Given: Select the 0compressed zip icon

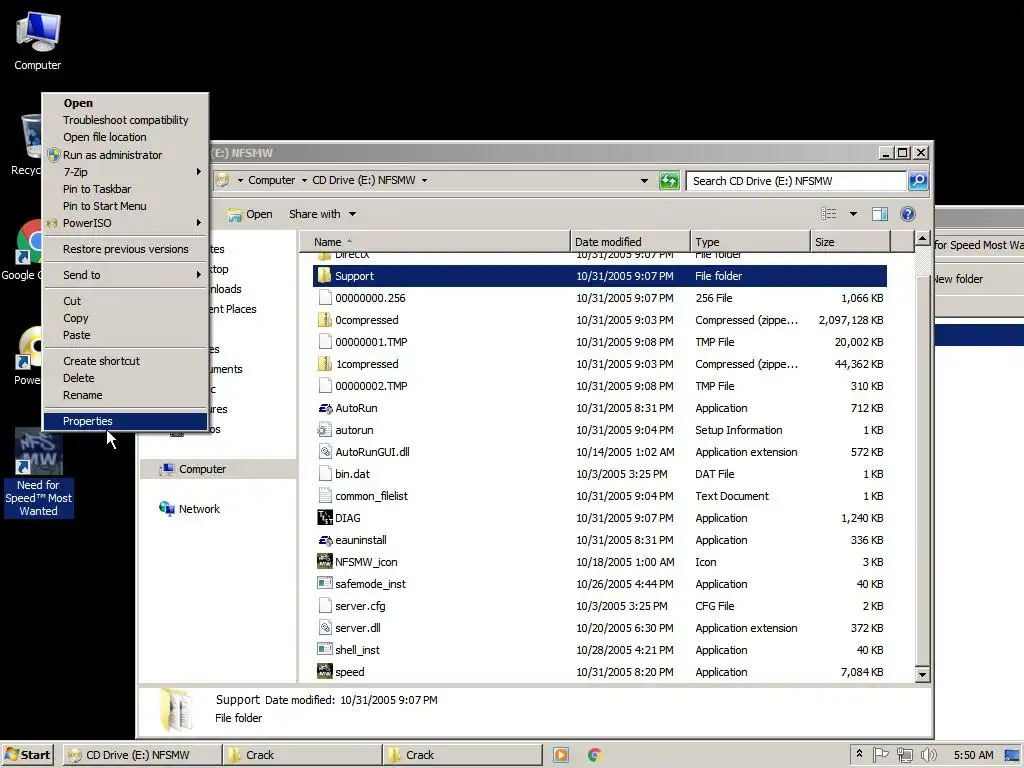Looking at the screenshot, I should pos(325,320).
